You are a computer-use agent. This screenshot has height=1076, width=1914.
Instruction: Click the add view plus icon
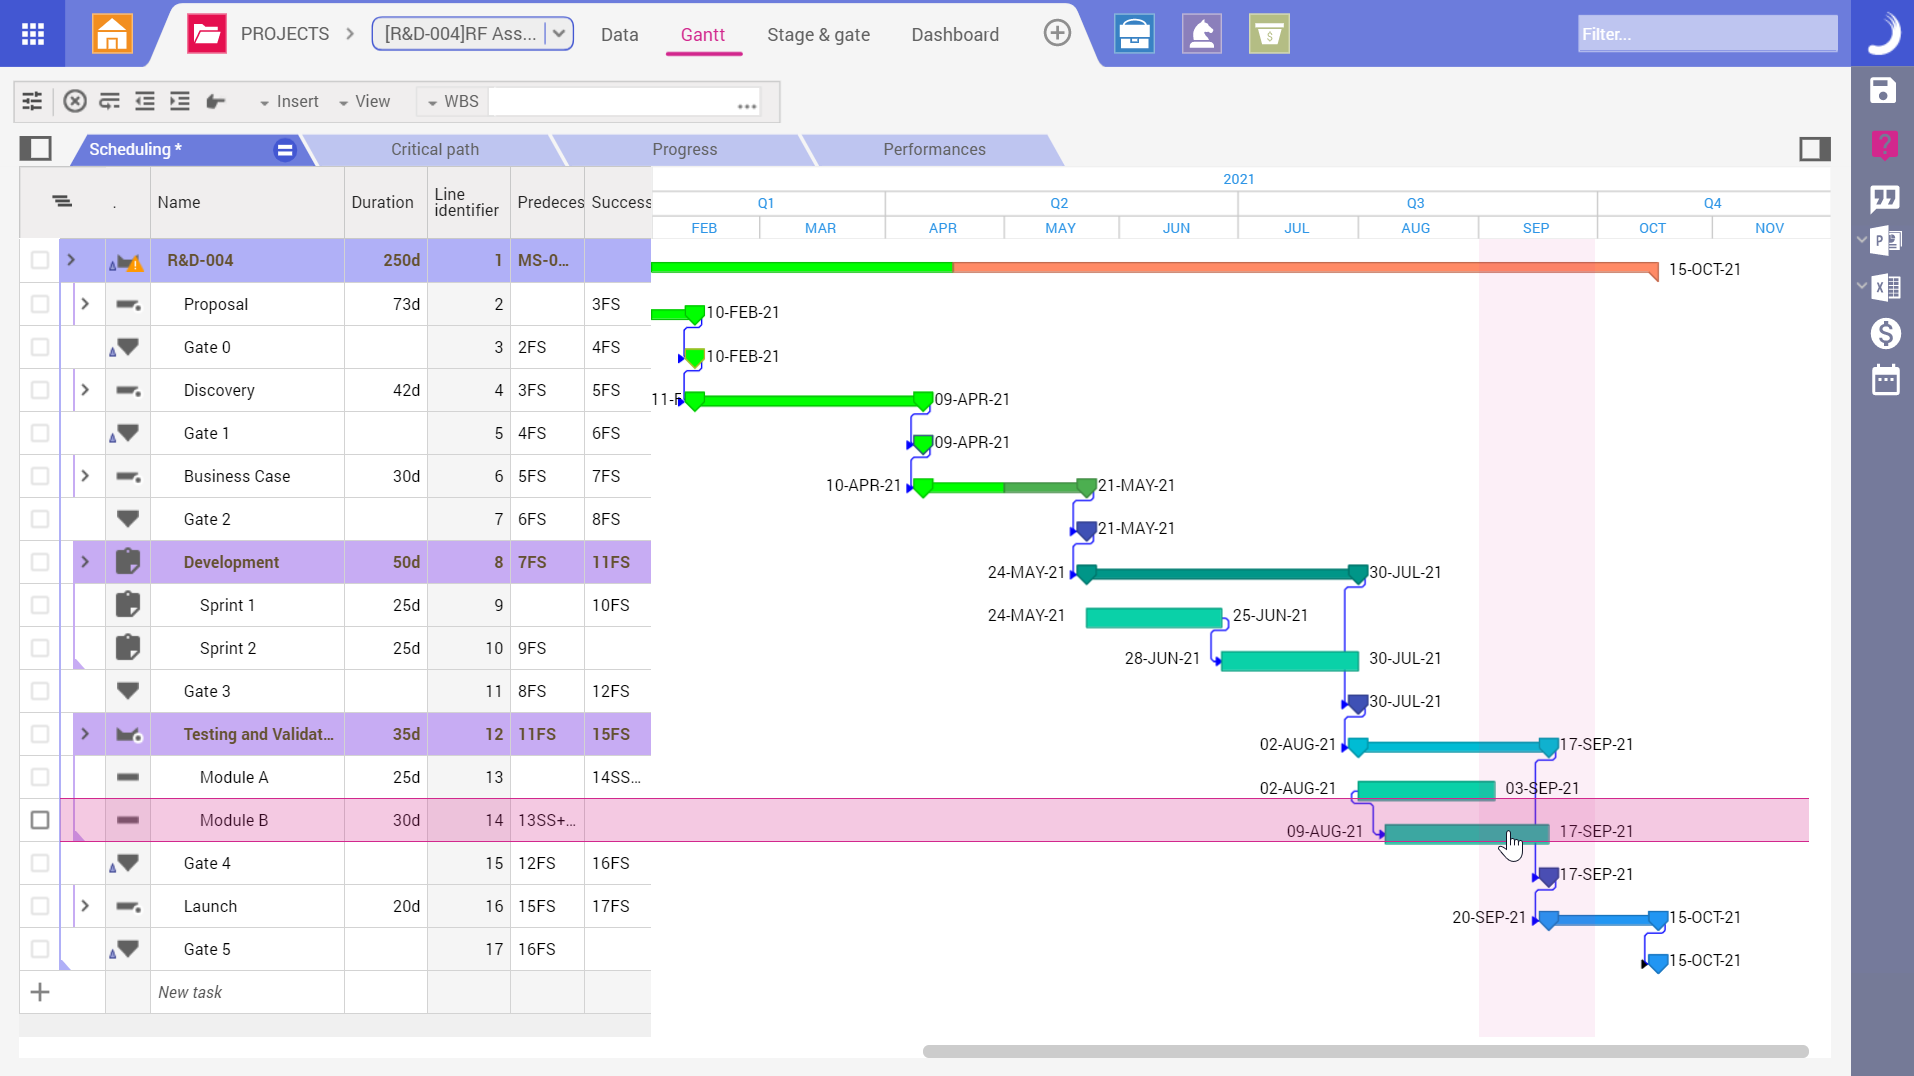(1057, 34)
